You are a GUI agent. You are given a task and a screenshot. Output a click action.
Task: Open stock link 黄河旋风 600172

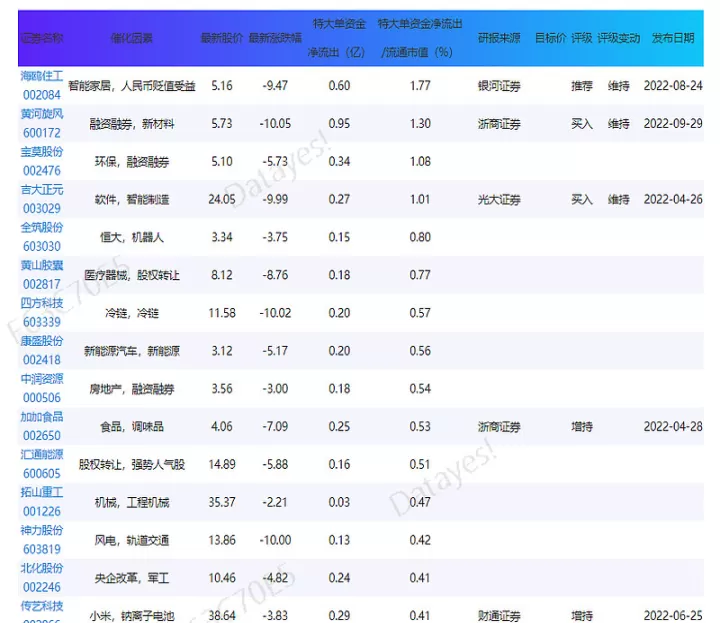point(42,123)
